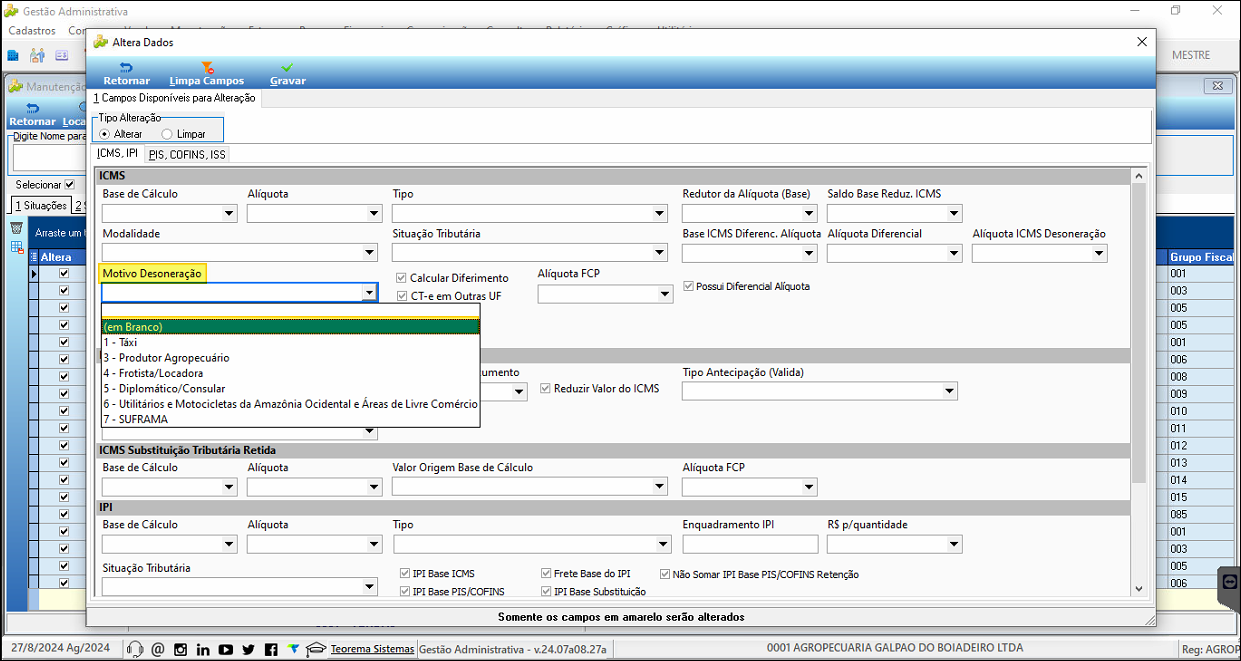
Task: Open Valor Origem Base de Cálculo dropdown
Action: 659,487
